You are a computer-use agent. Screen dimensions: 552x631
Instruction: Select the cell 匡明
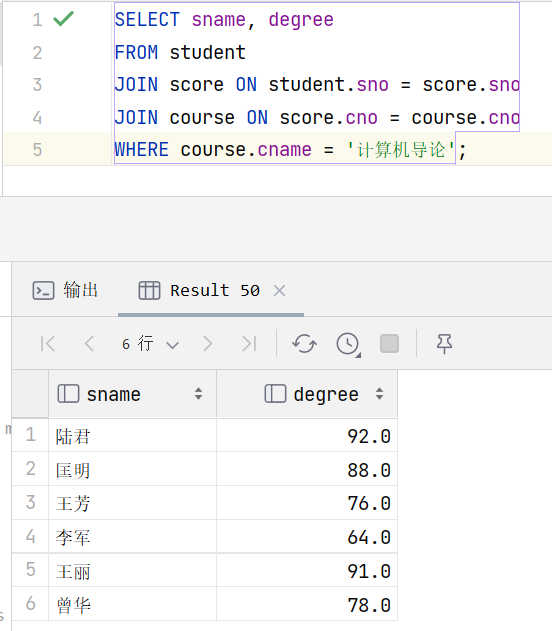tap(132, 470)
